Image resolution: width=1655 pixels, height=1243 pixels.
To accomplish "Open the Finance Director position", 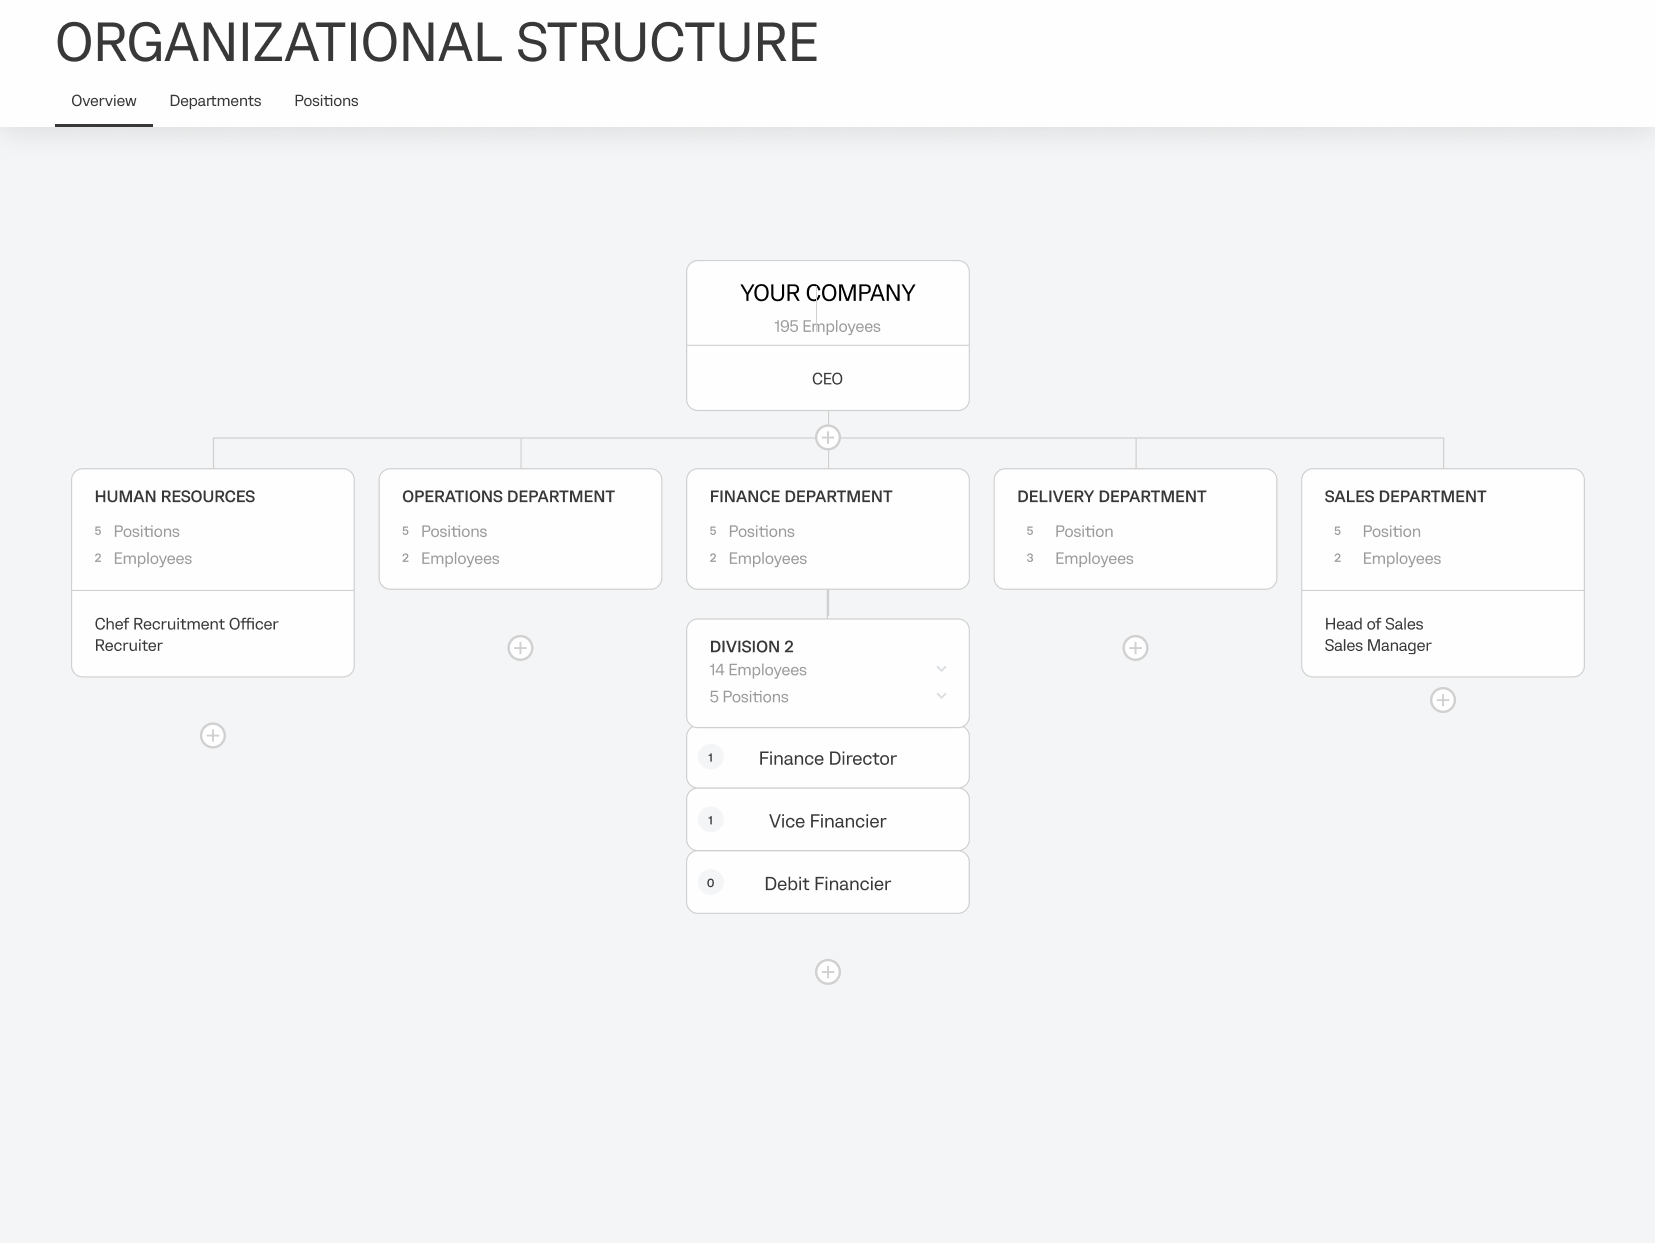I will (827, 759).
